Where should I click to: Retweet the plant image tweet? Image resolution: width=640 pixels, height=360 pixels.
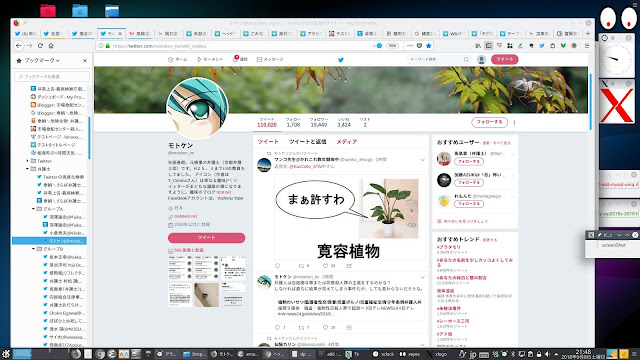[x=301, y=266]
